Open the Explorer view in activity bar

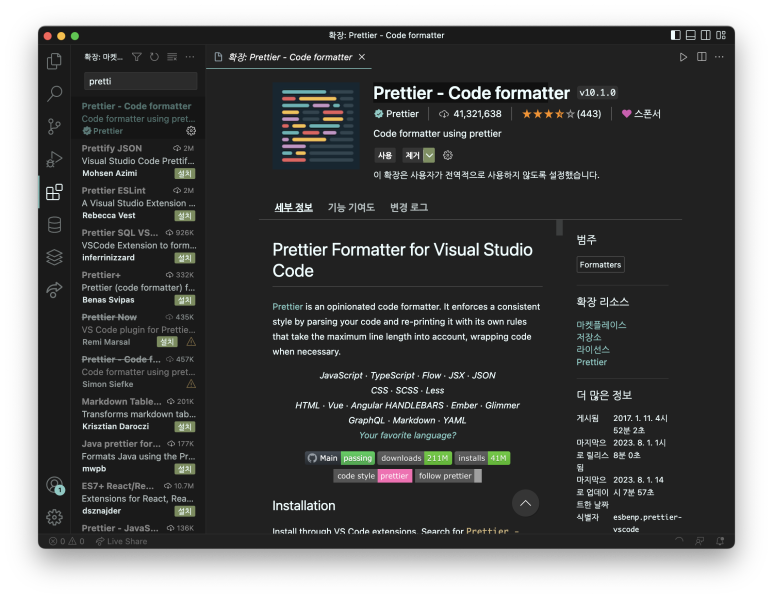pos(54,61)
